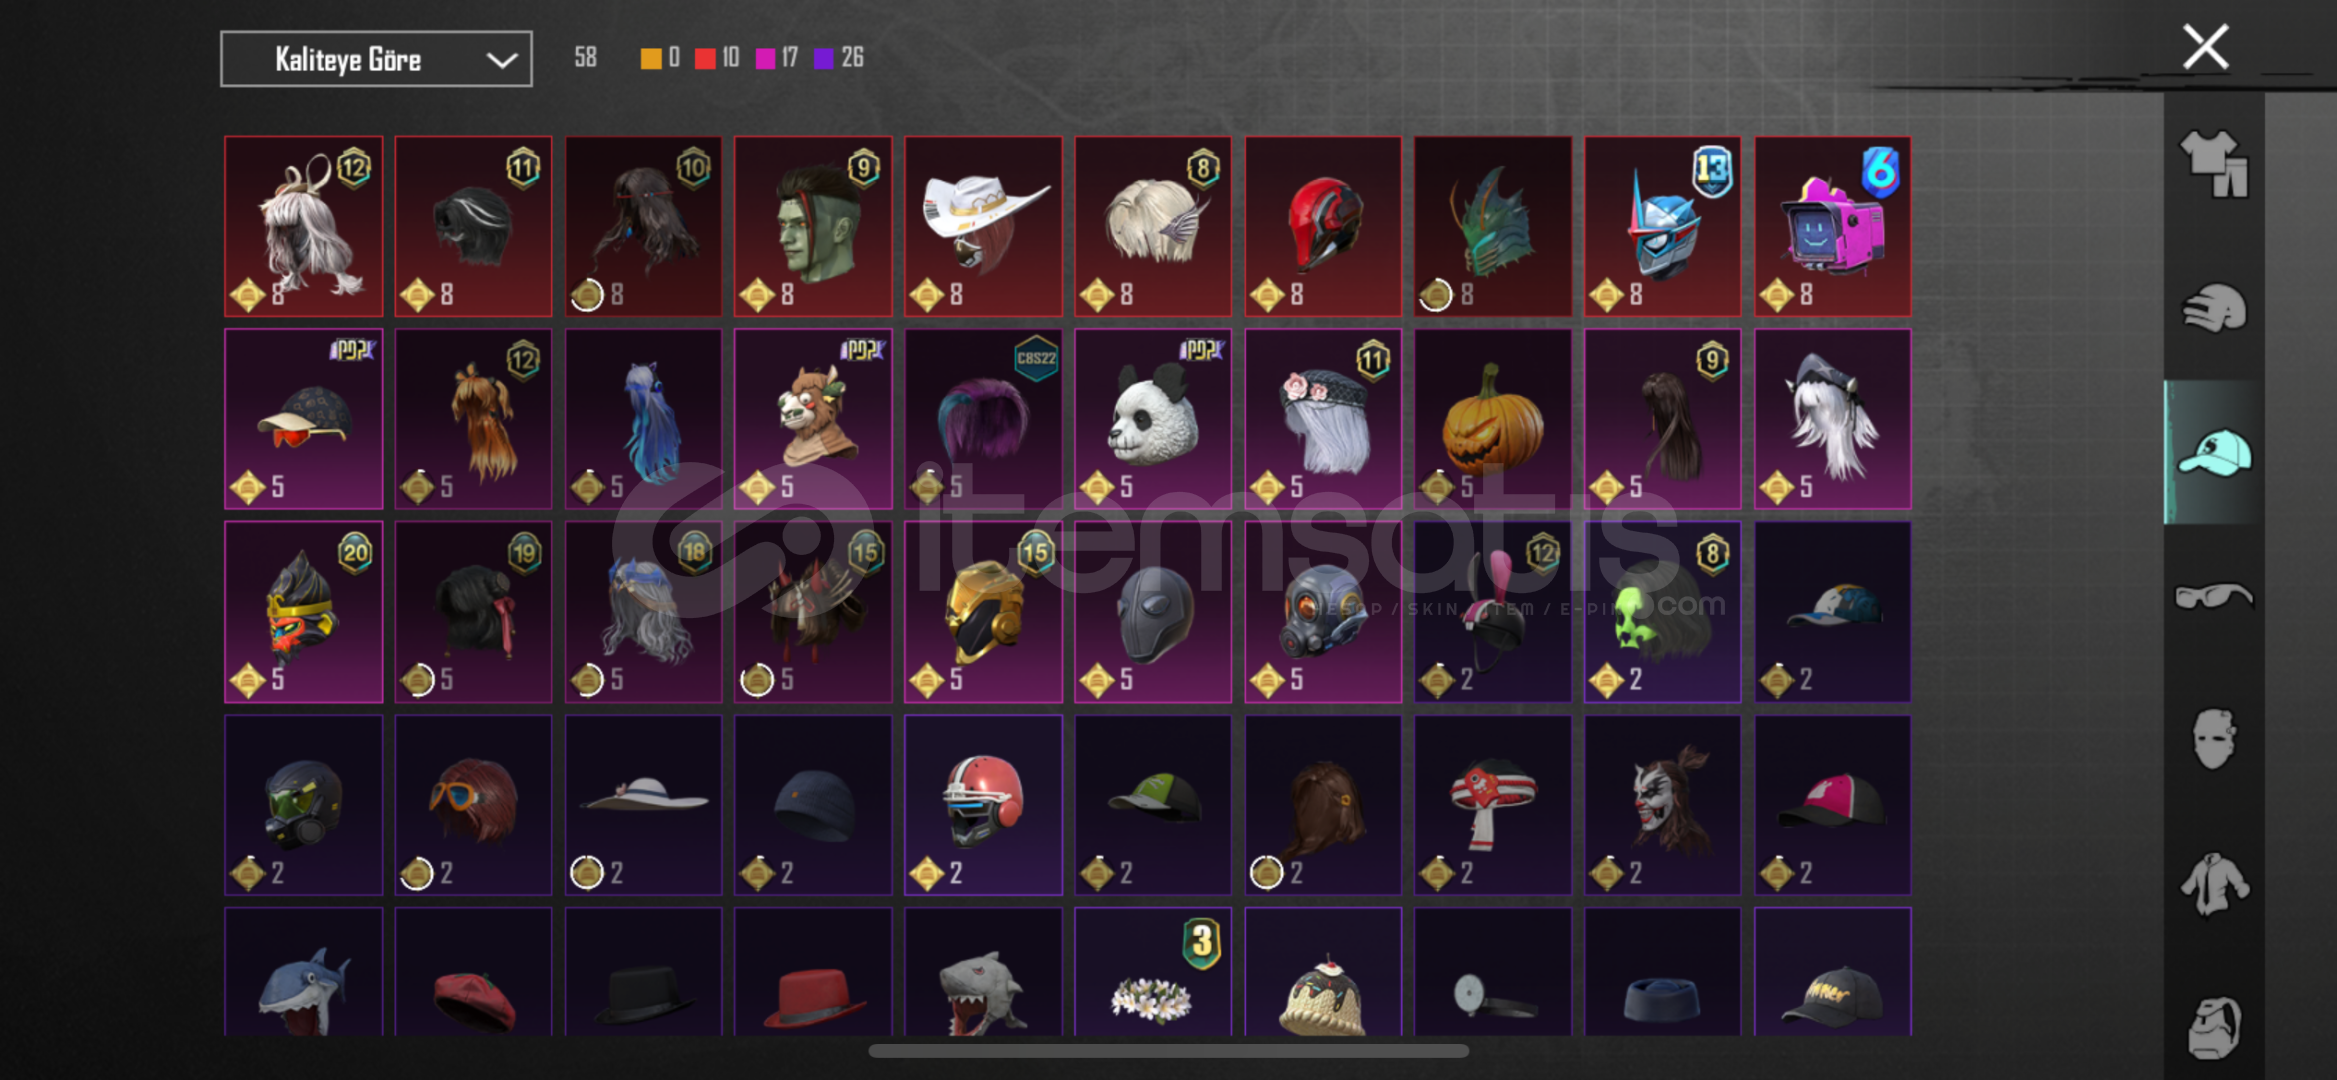Click the horizontal scrollbar at the bottom
Screen dimensions: 2337x1080
click(1168, 1050)
